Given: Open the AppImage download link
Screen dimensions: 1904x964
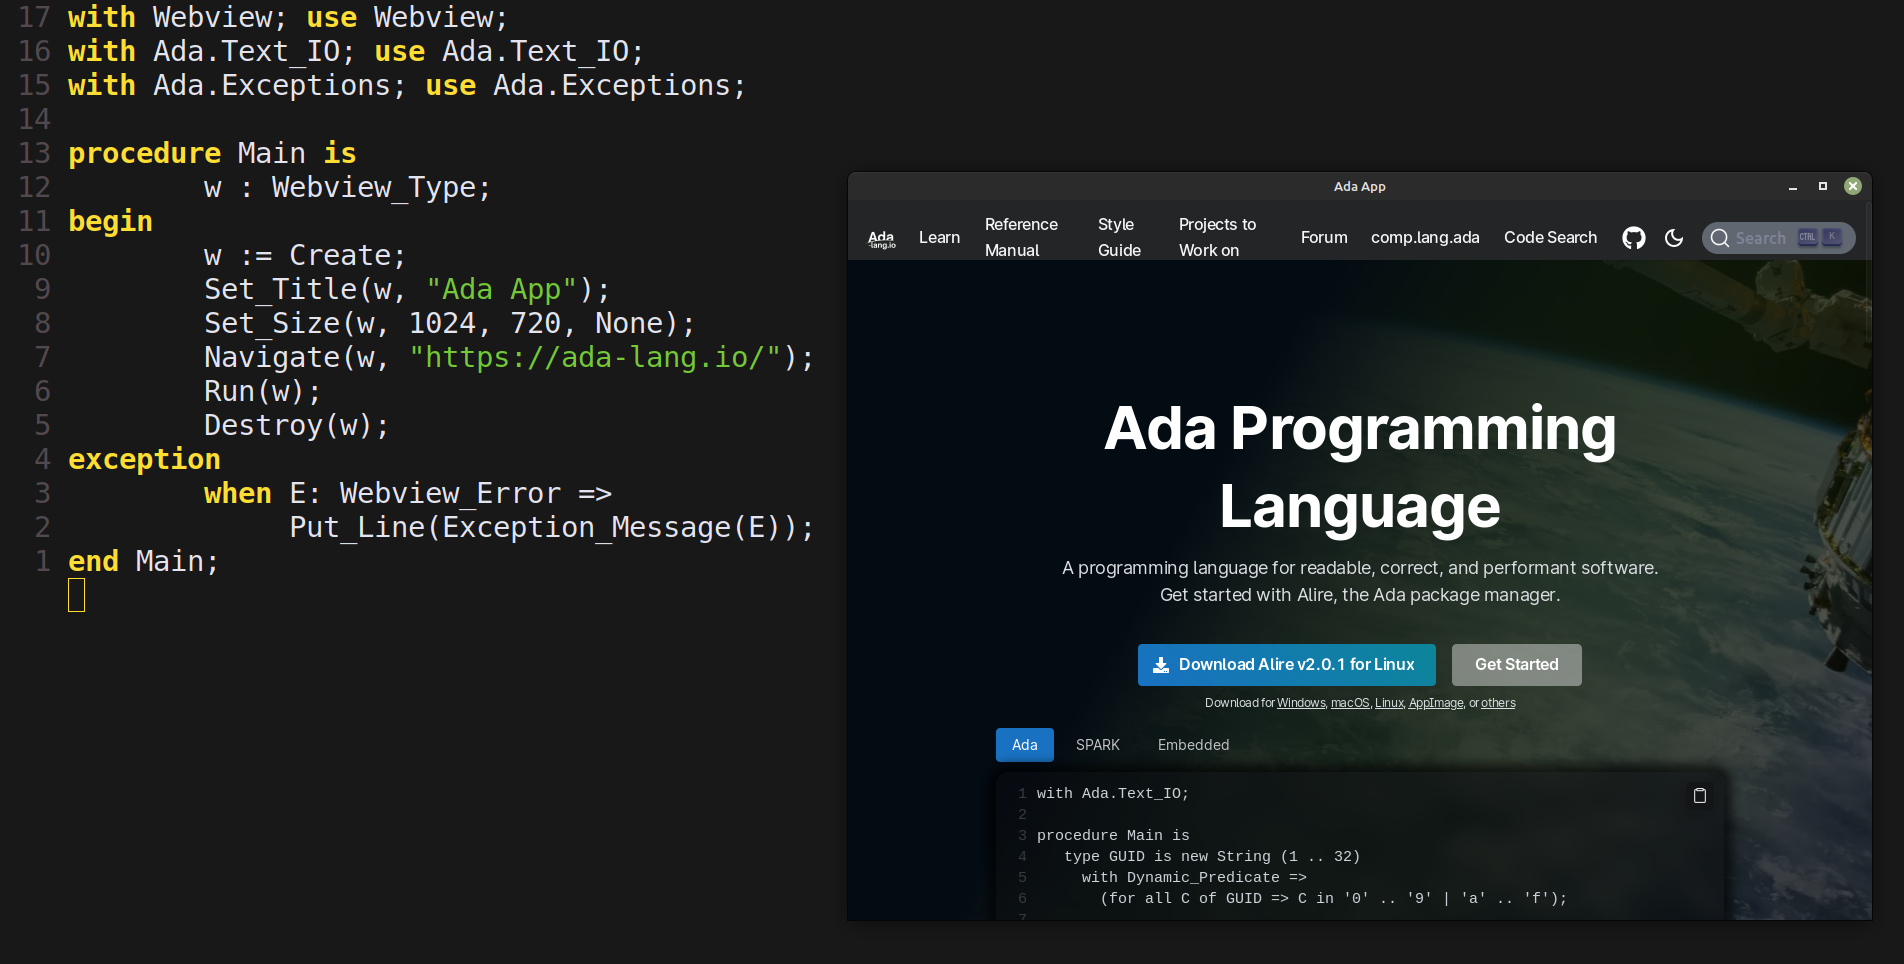Looking at the screenshot, I should 1436,703.
